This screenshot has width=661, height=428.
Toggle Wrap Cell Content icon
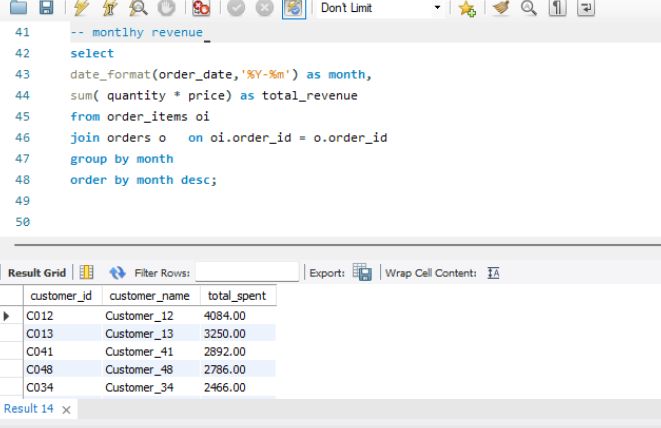493,273
